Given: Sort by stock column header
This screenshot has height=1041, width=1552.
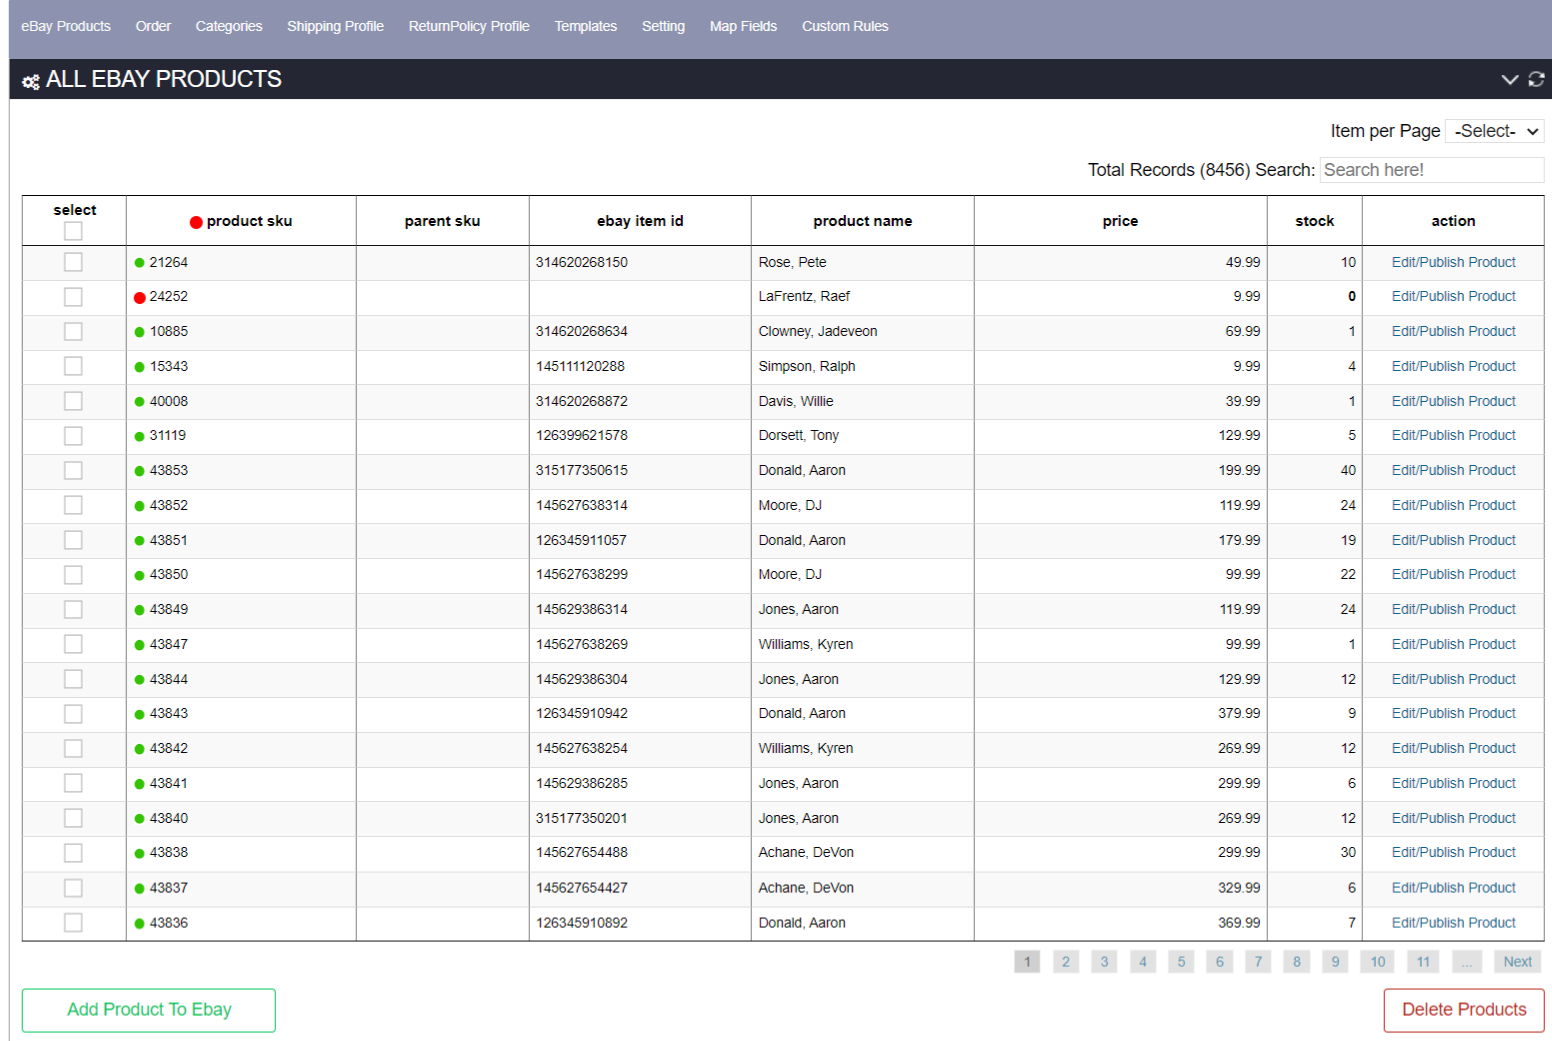Looking at the screenshot, I should 1314,221.
